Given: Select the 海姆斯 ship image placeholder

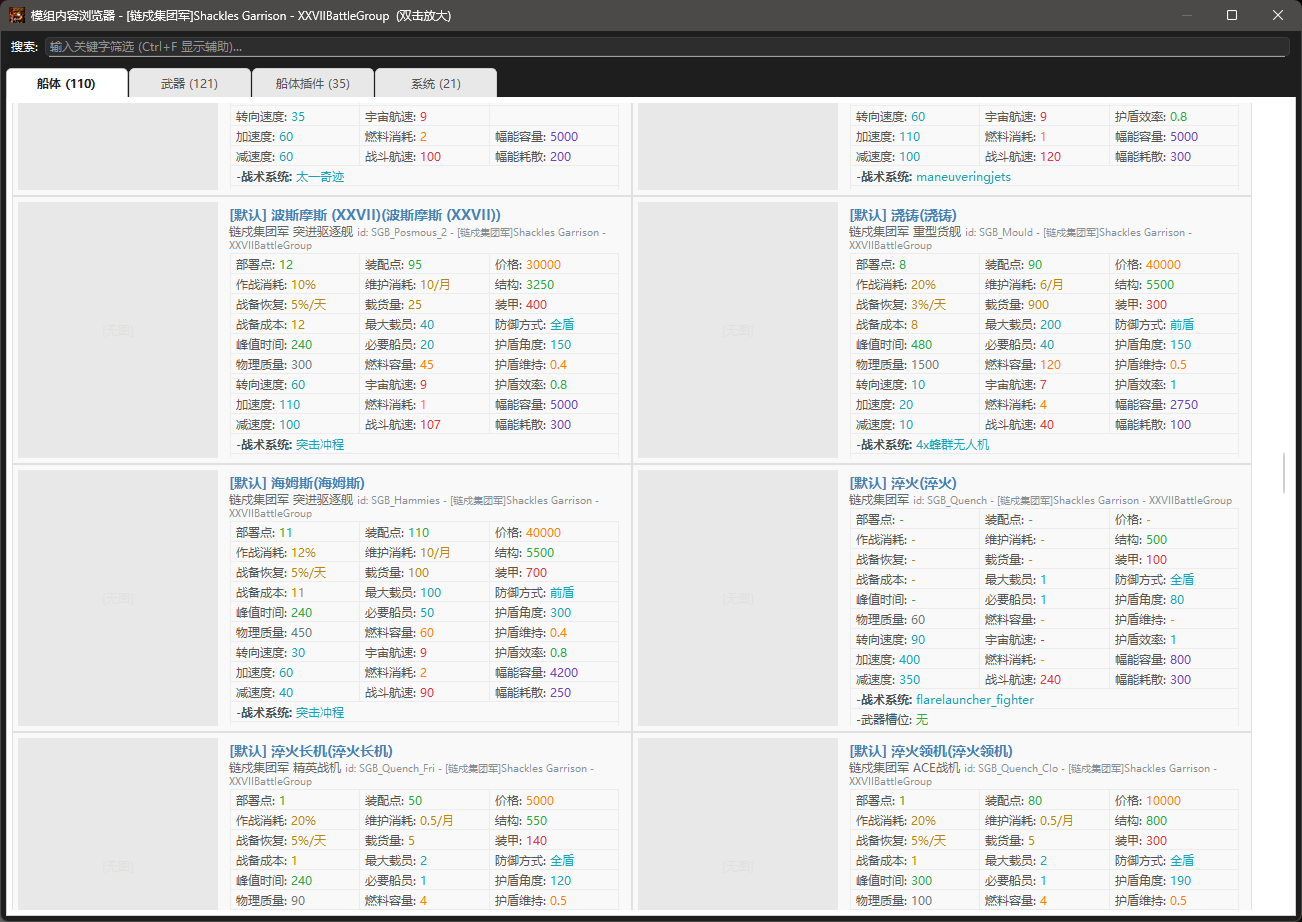Looking at the screenshot, I should tap(118, 597).
